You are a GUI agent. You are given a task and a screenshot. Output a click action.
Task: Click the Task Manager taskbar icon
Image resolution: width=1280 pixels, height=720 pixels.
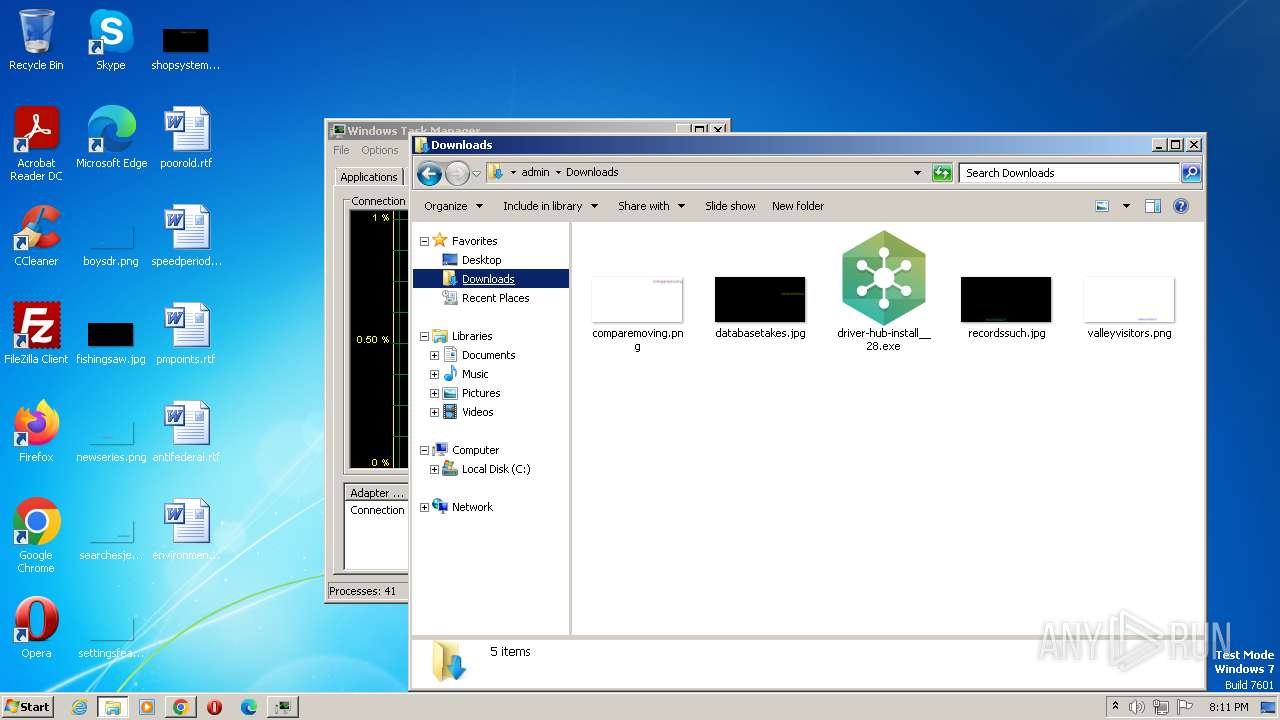click(x=283, y=707)
